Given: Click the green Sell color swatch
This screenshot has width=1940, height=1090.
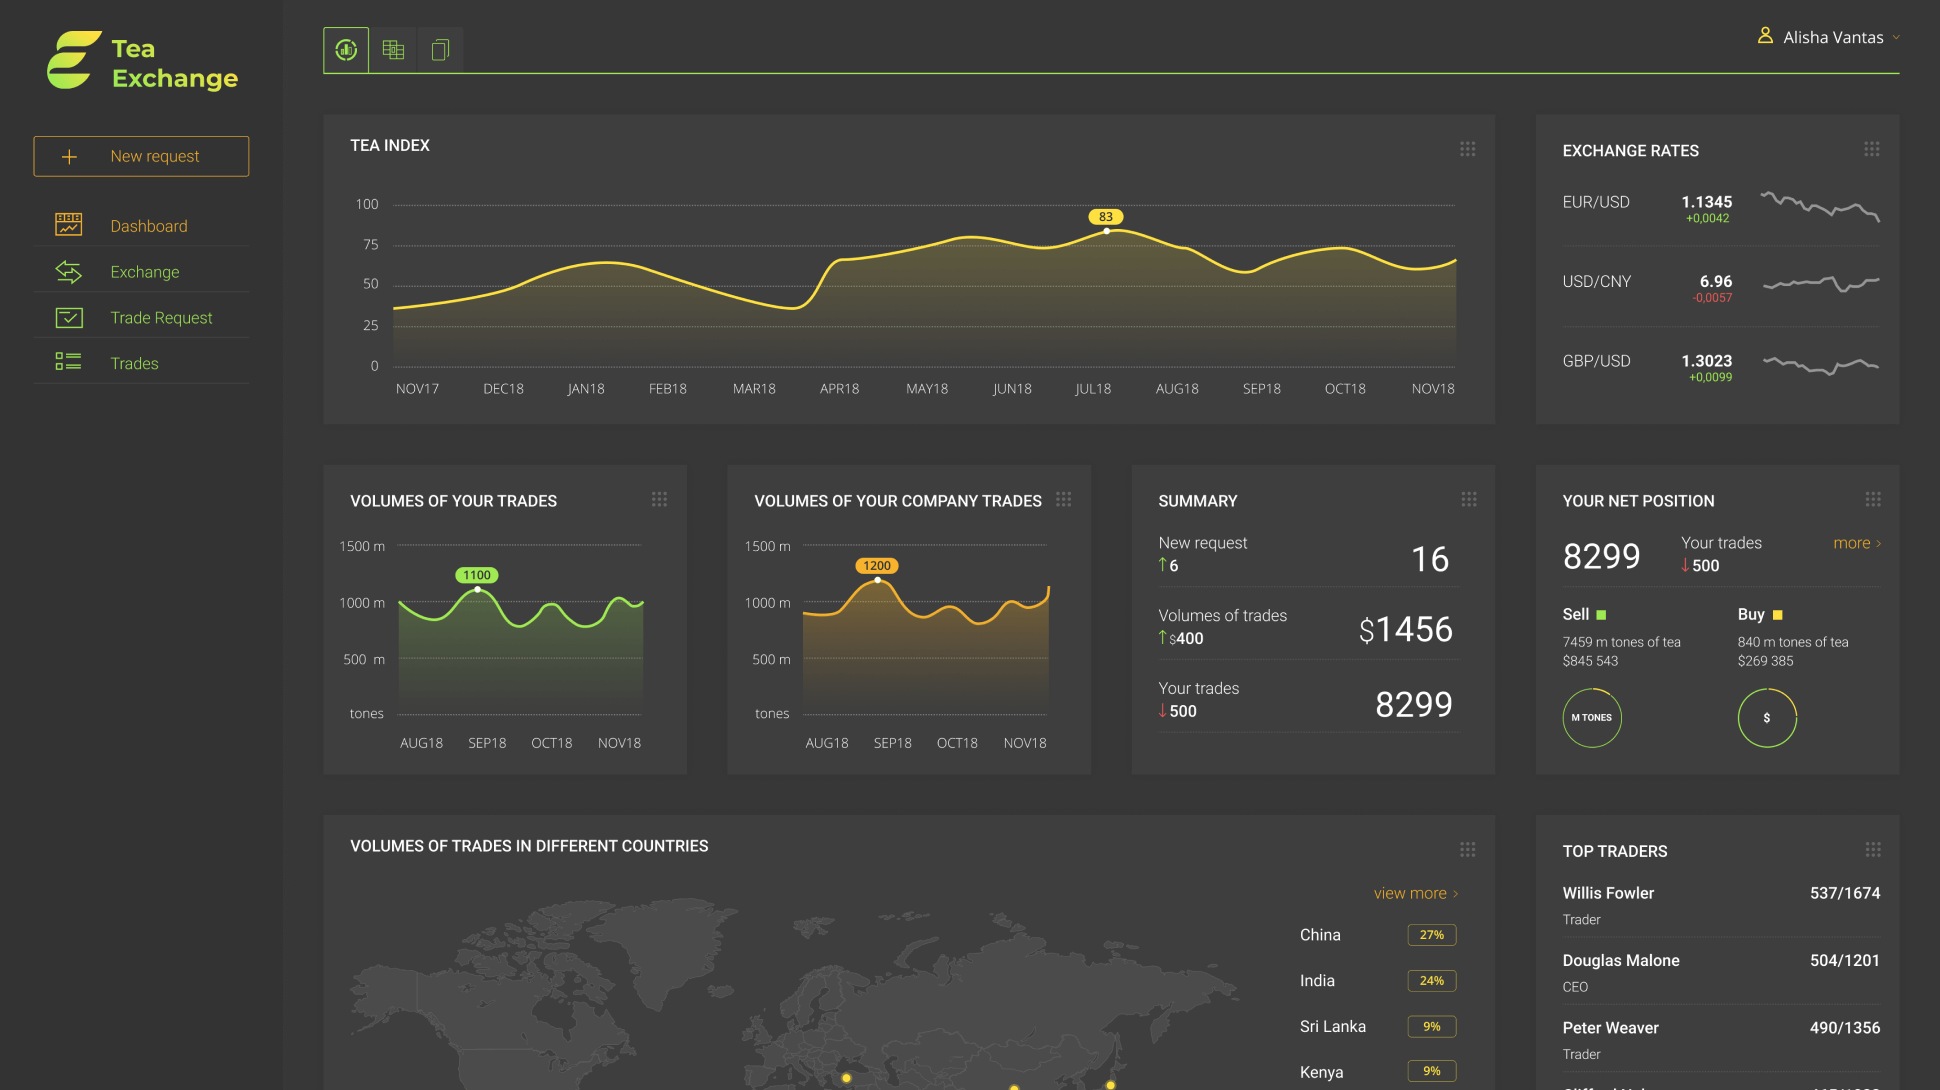Looking at the screenshot, I should pyautogui.click(x=1601, y=615).
